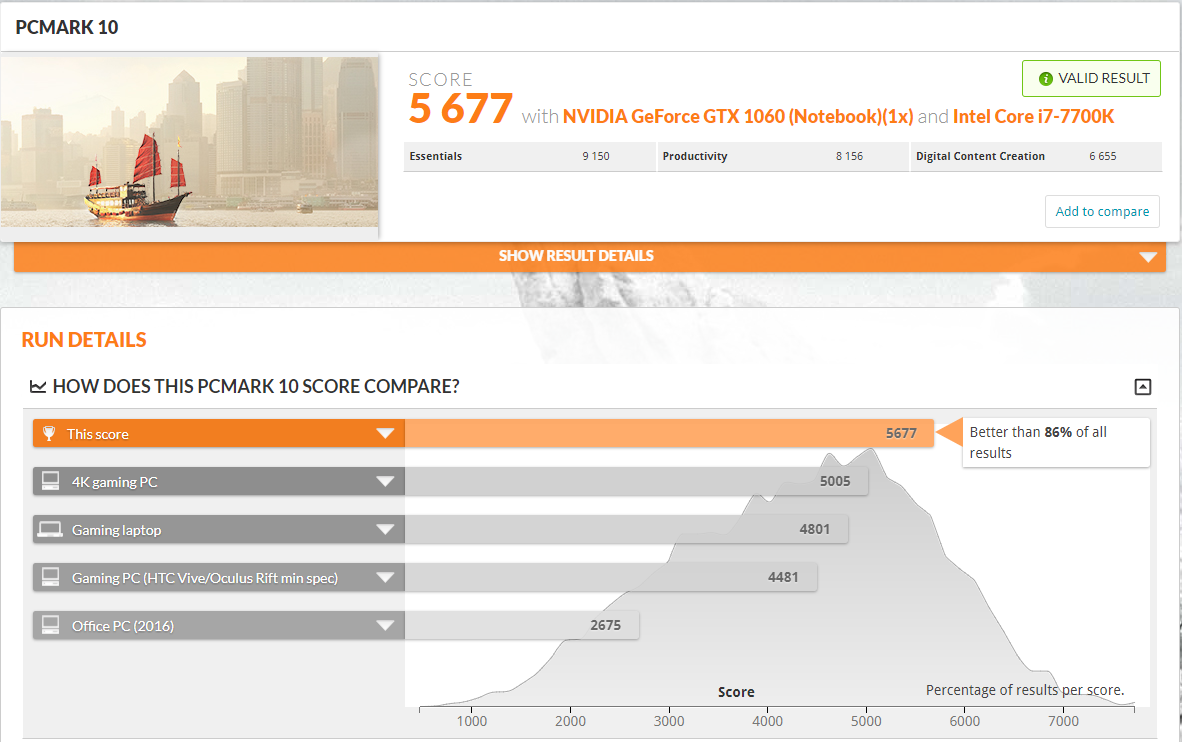This screenshot has height=742, width=1182.
Task: Click the Better than 86% of all results tooltip
Action: click(1055, 443)
